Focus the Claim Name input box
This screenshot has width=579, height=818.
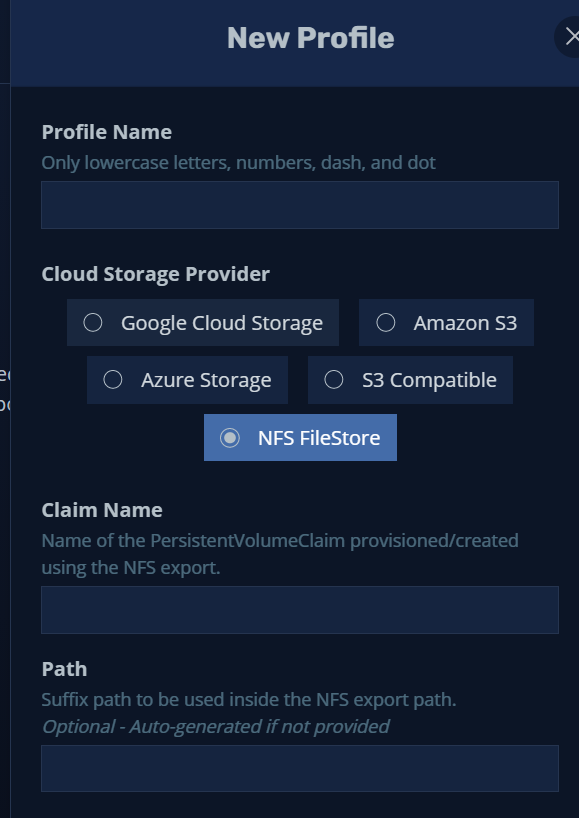(x=300, y=610)
